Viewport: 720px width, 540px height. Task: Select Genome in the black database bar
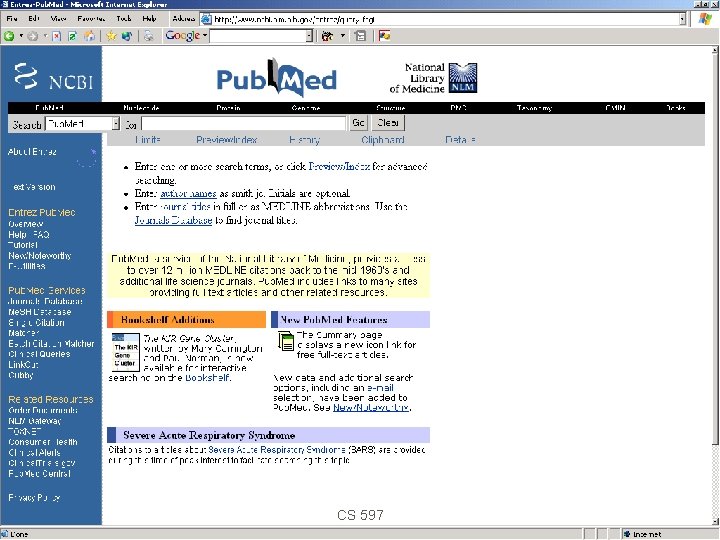point(306,108)
